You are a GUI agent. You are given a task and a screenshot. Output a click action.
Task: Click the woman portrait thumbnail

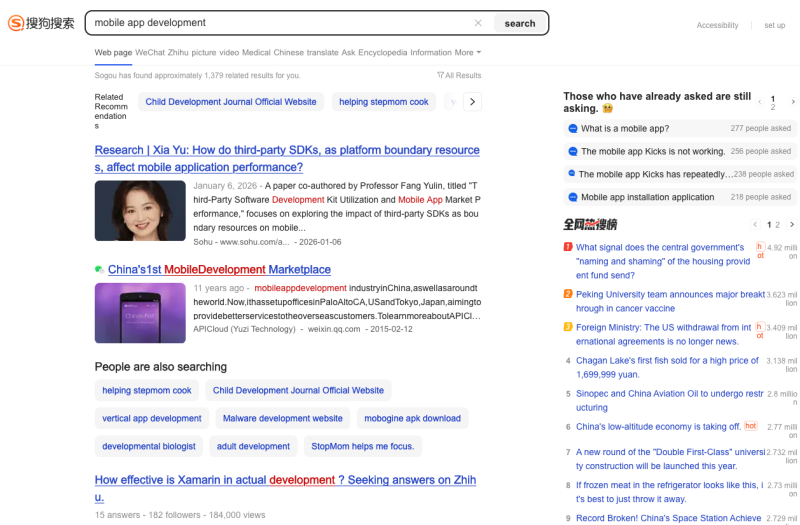(x=140, y=211)
